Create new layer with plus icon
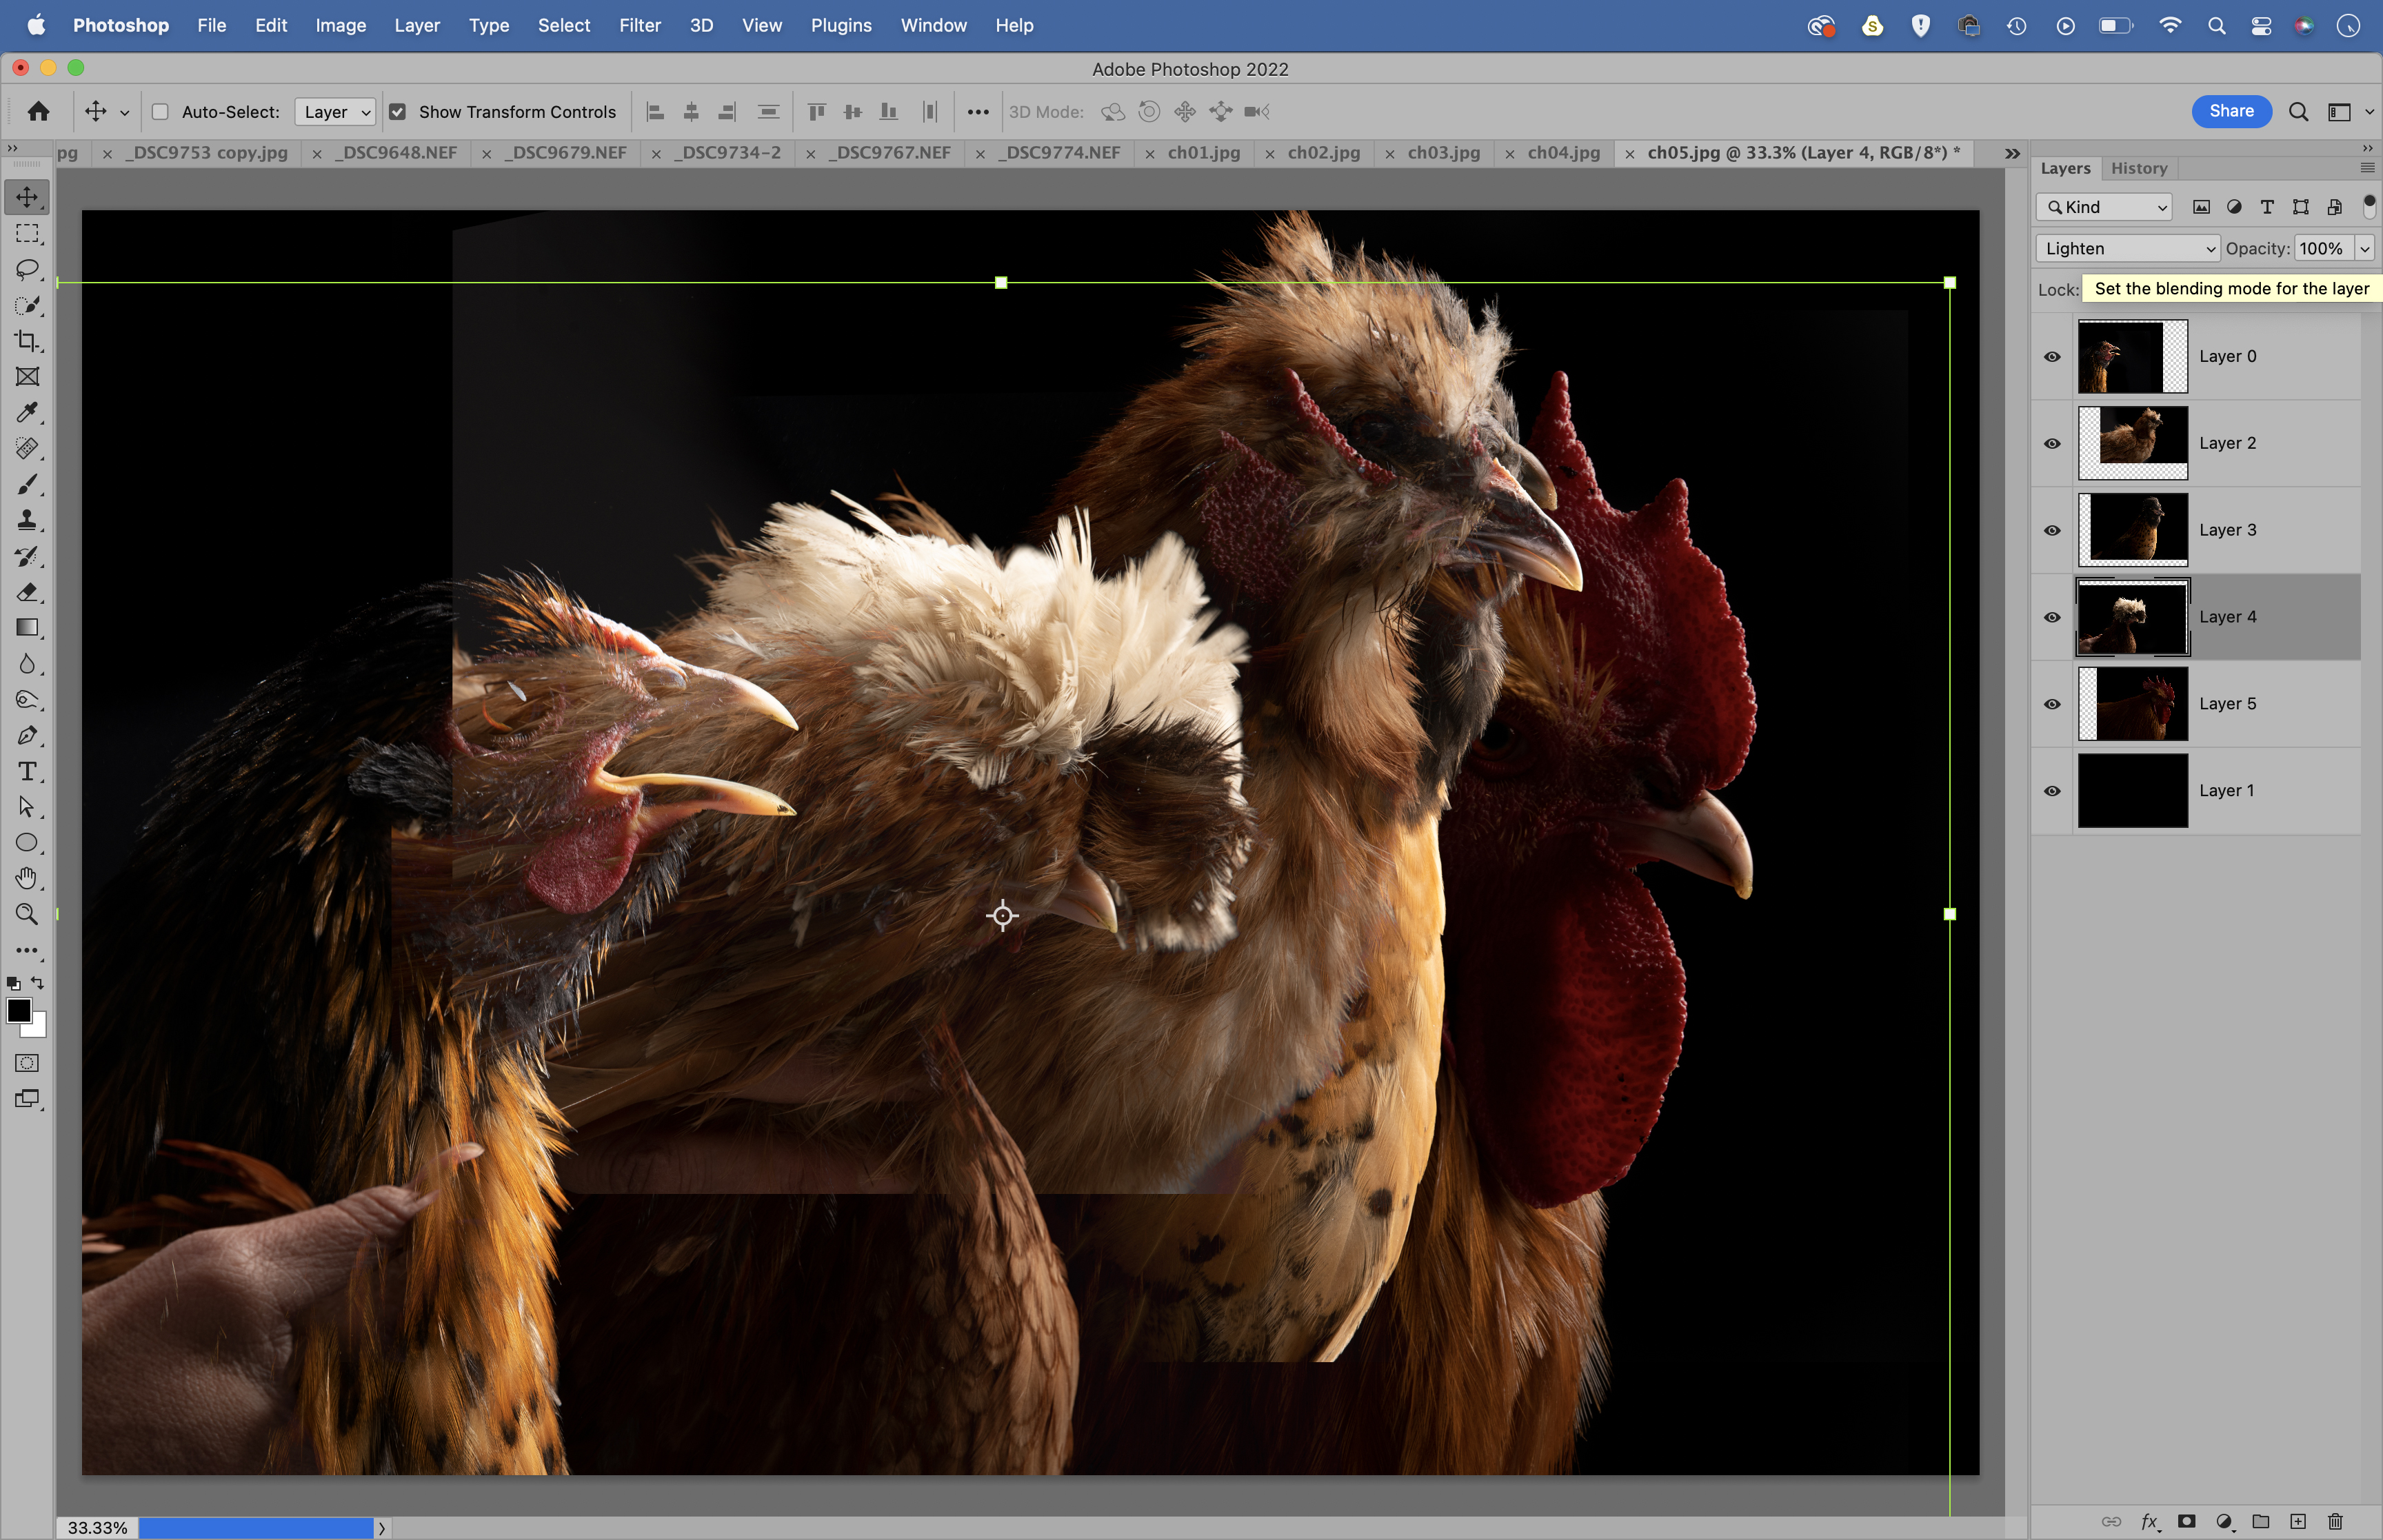 coord(2298,1521)
